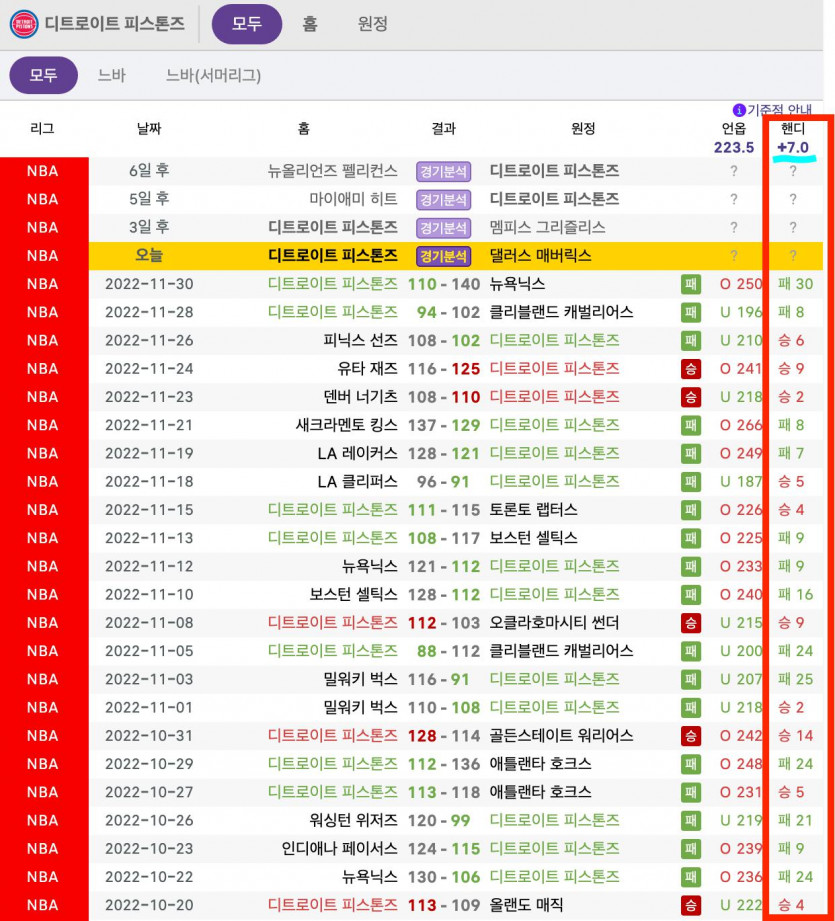Click the 승 badge for the 2022-11-24 game
This screenshot has height=921, width=835.
[691, 369]
